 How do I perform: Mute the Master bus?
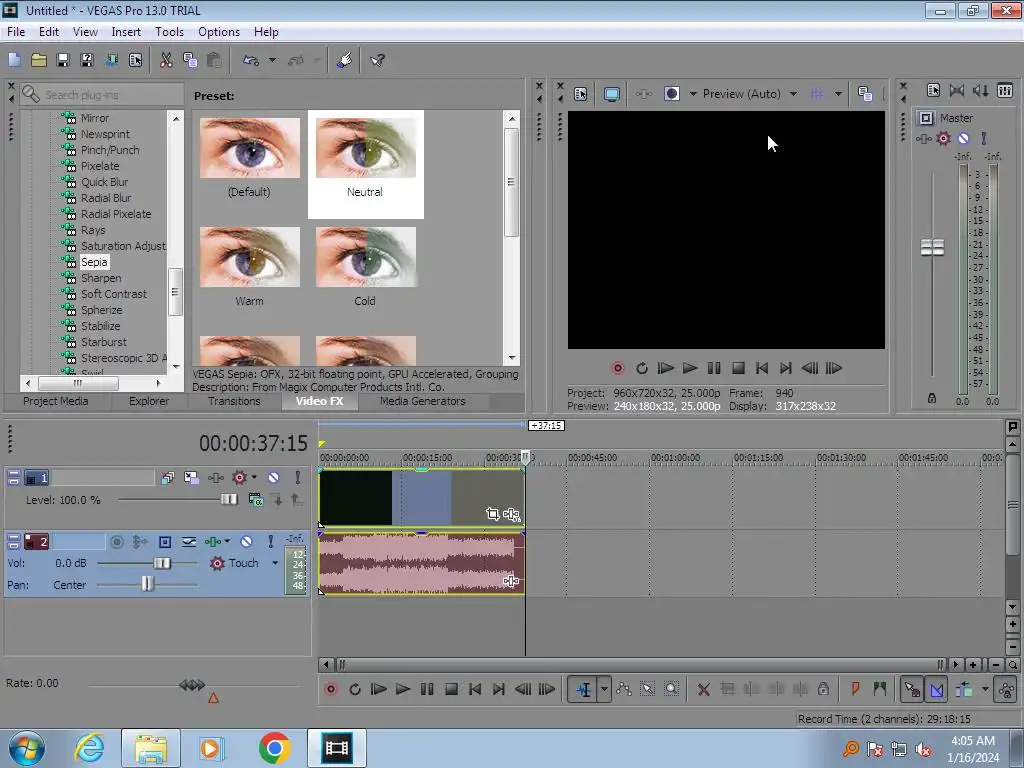coord(963,138)
